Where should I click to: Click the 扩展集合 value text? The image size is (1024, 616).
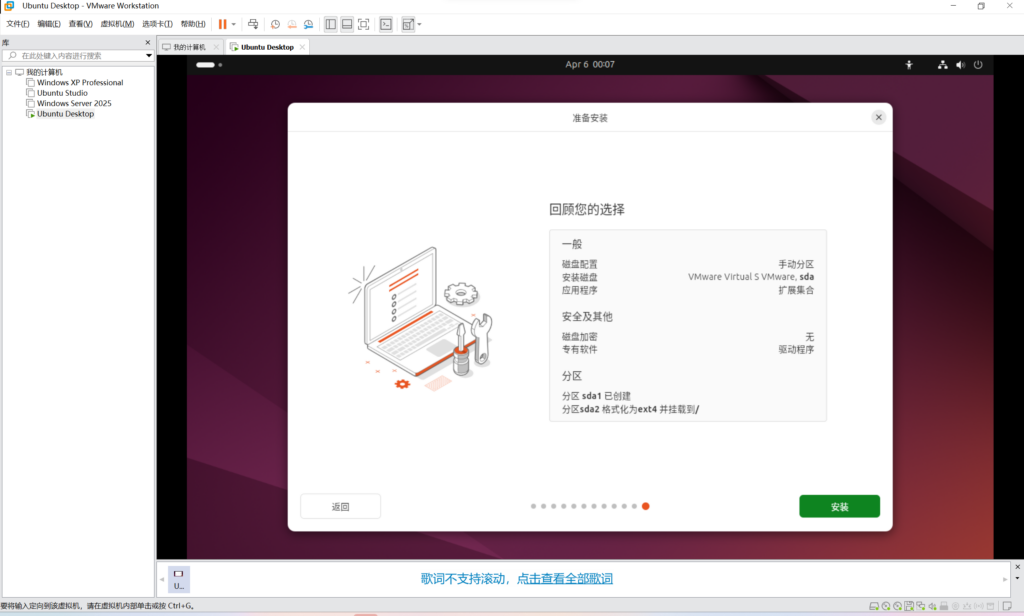[x=795, y=290]
